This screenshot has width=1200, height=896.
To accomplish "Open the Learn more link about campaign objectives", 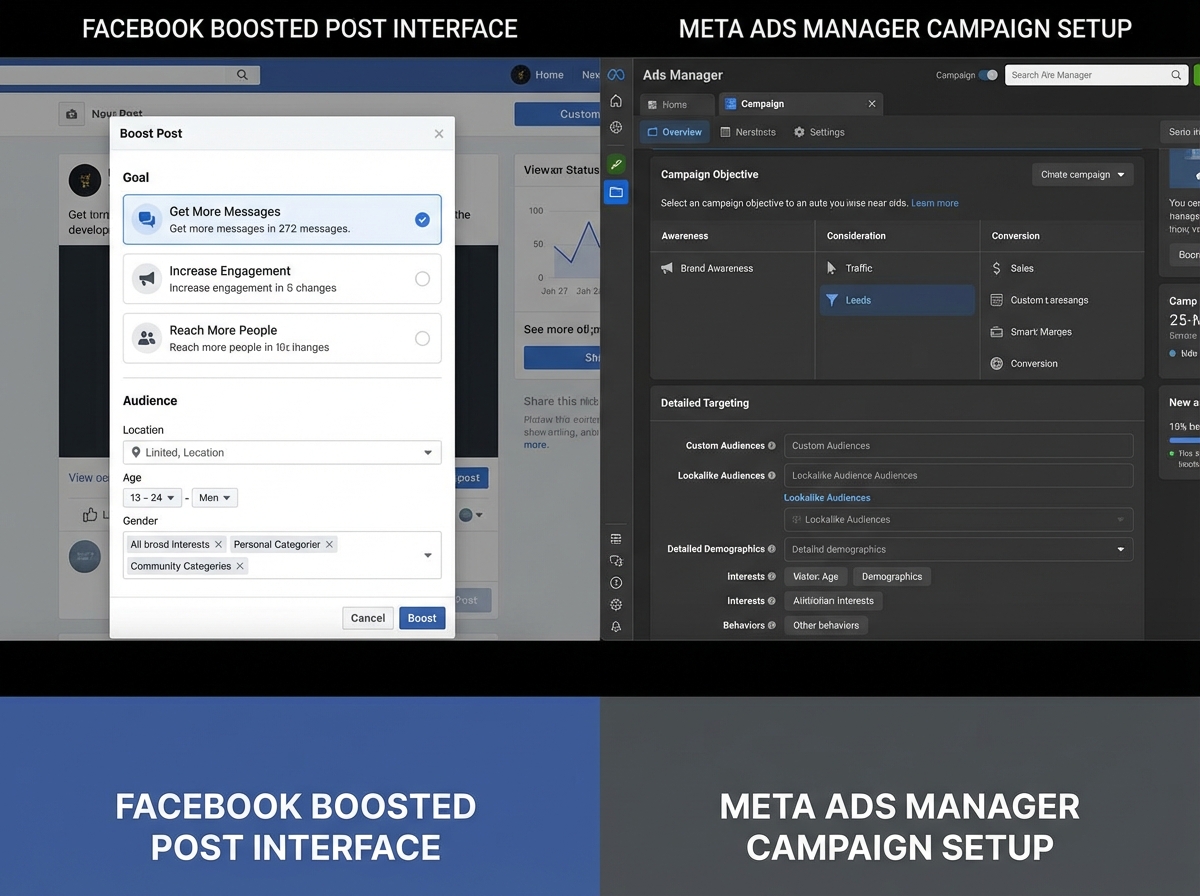I will coord(935,202).
